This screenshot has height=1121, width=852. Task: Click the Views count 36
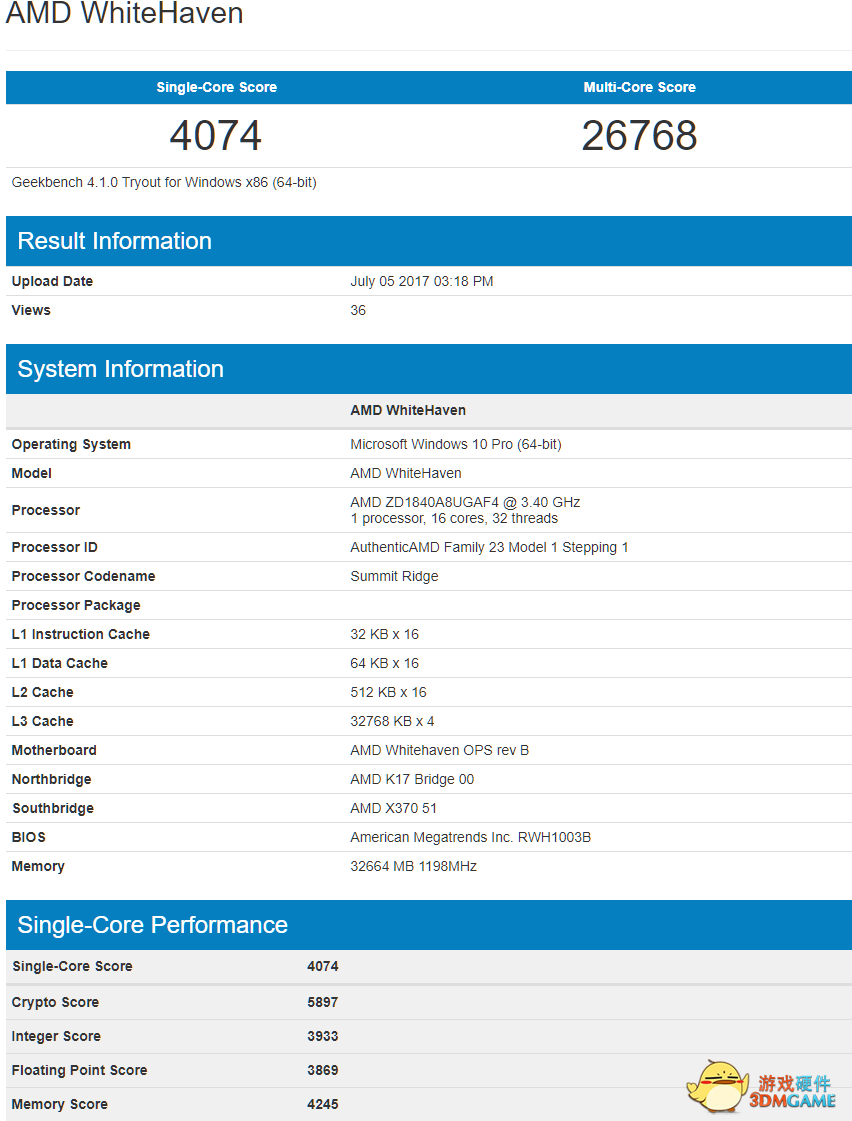click(x=358, y=310)
